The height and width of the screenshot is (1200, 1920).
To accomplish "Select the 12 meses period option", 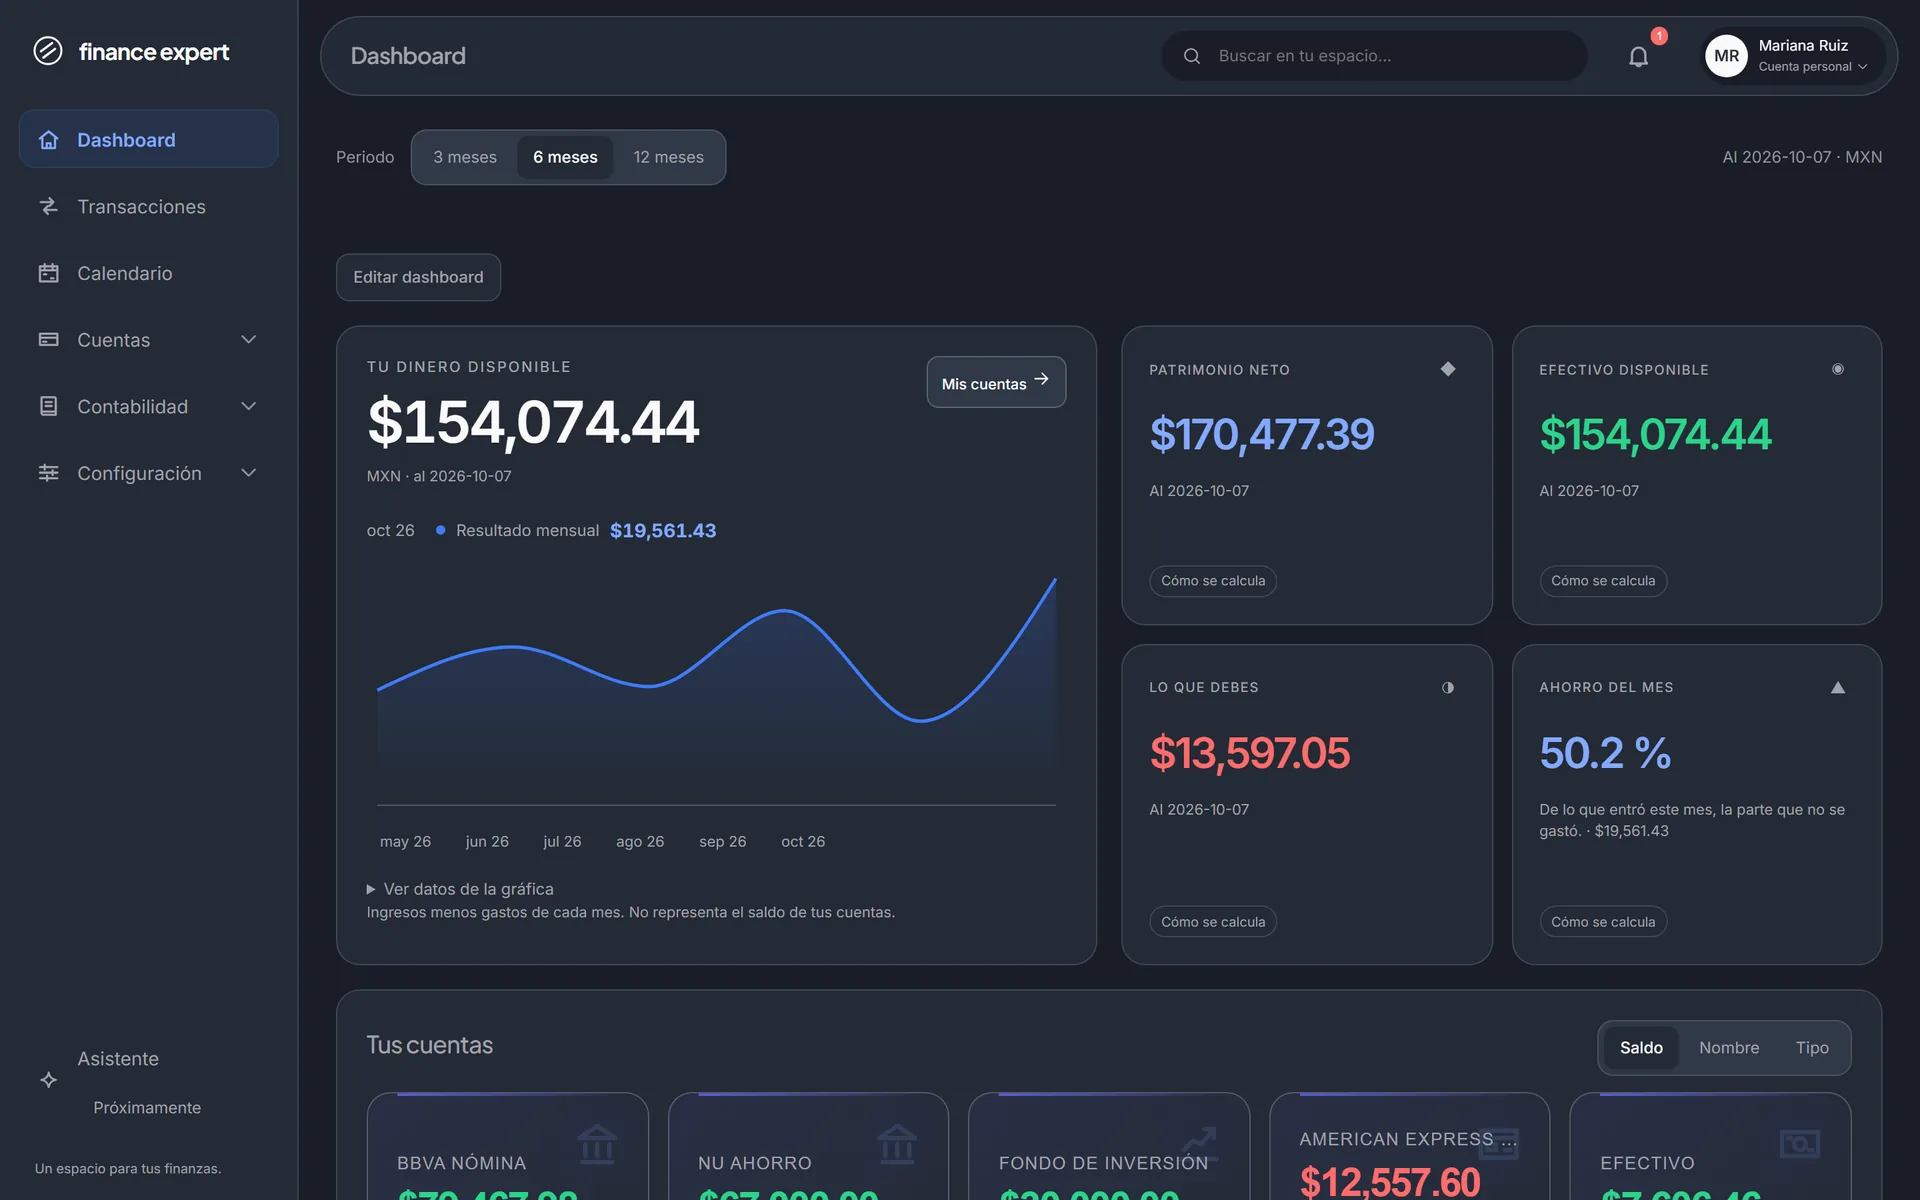I will point(668,157).
